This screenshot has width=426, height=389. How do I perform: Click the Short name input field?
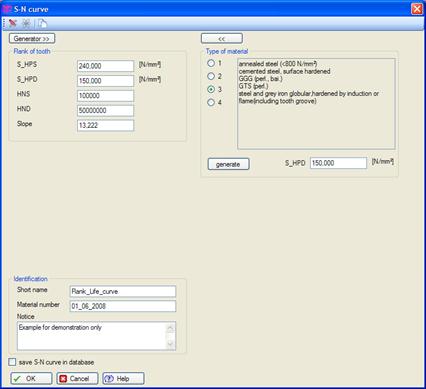(x=123, y=291)
